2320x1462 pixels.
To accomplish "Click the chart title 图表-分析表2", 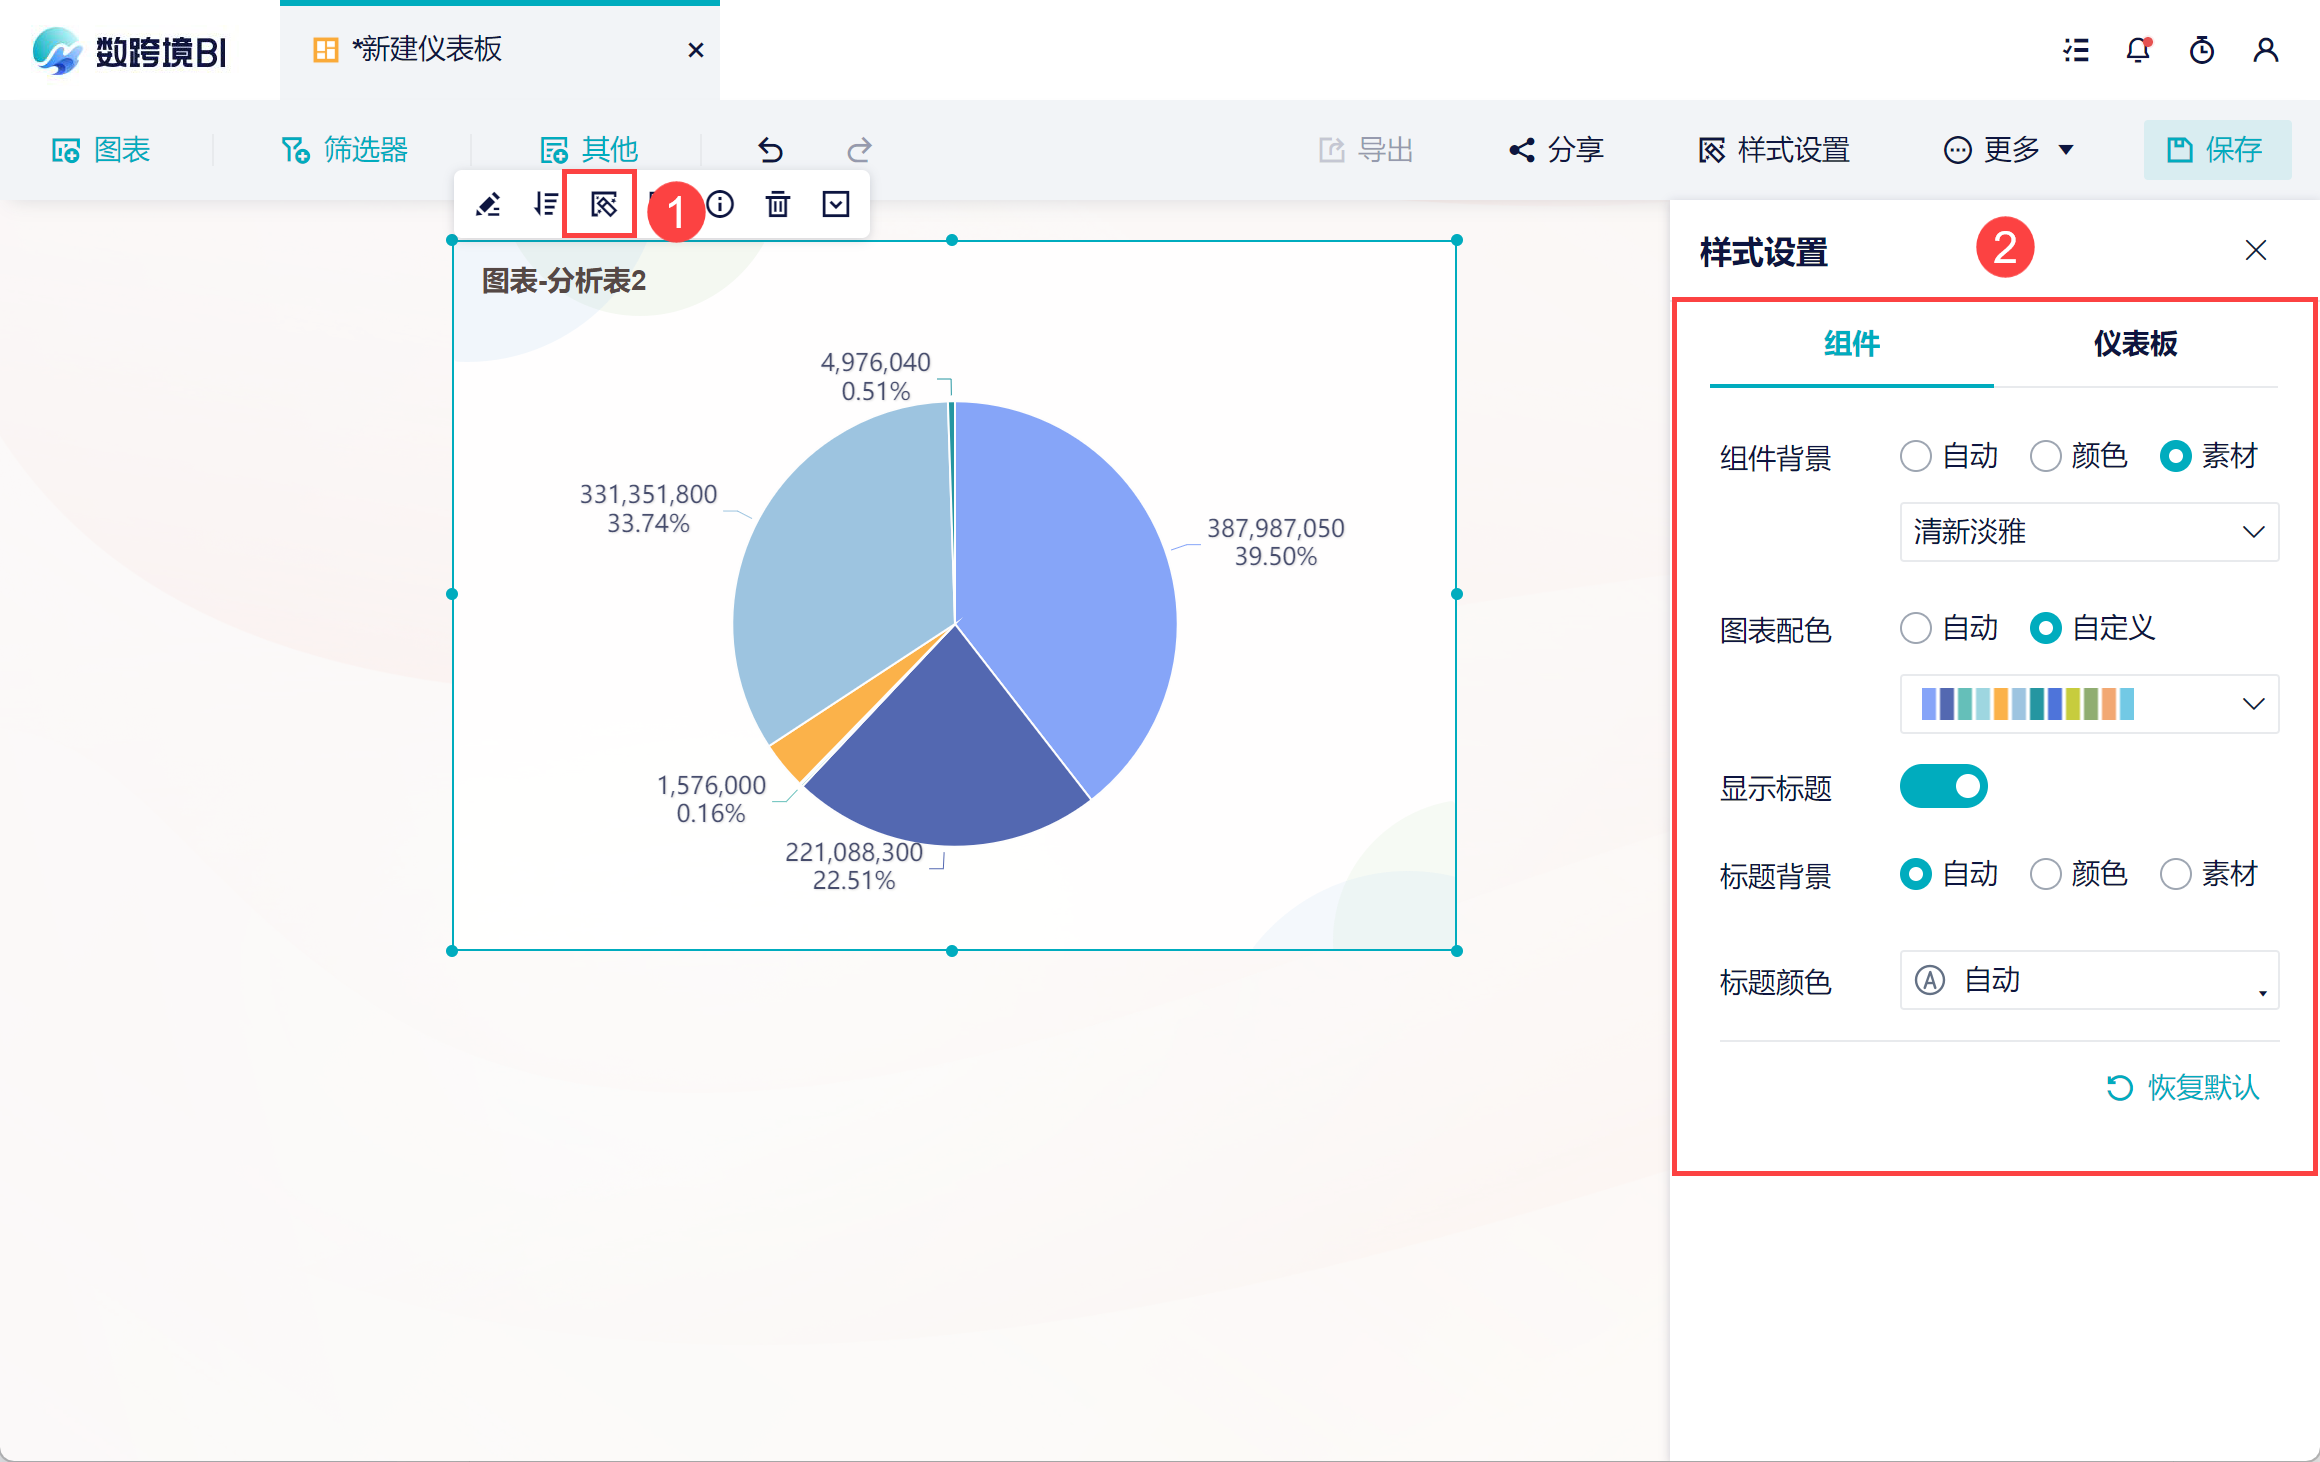I will point(564,281).
